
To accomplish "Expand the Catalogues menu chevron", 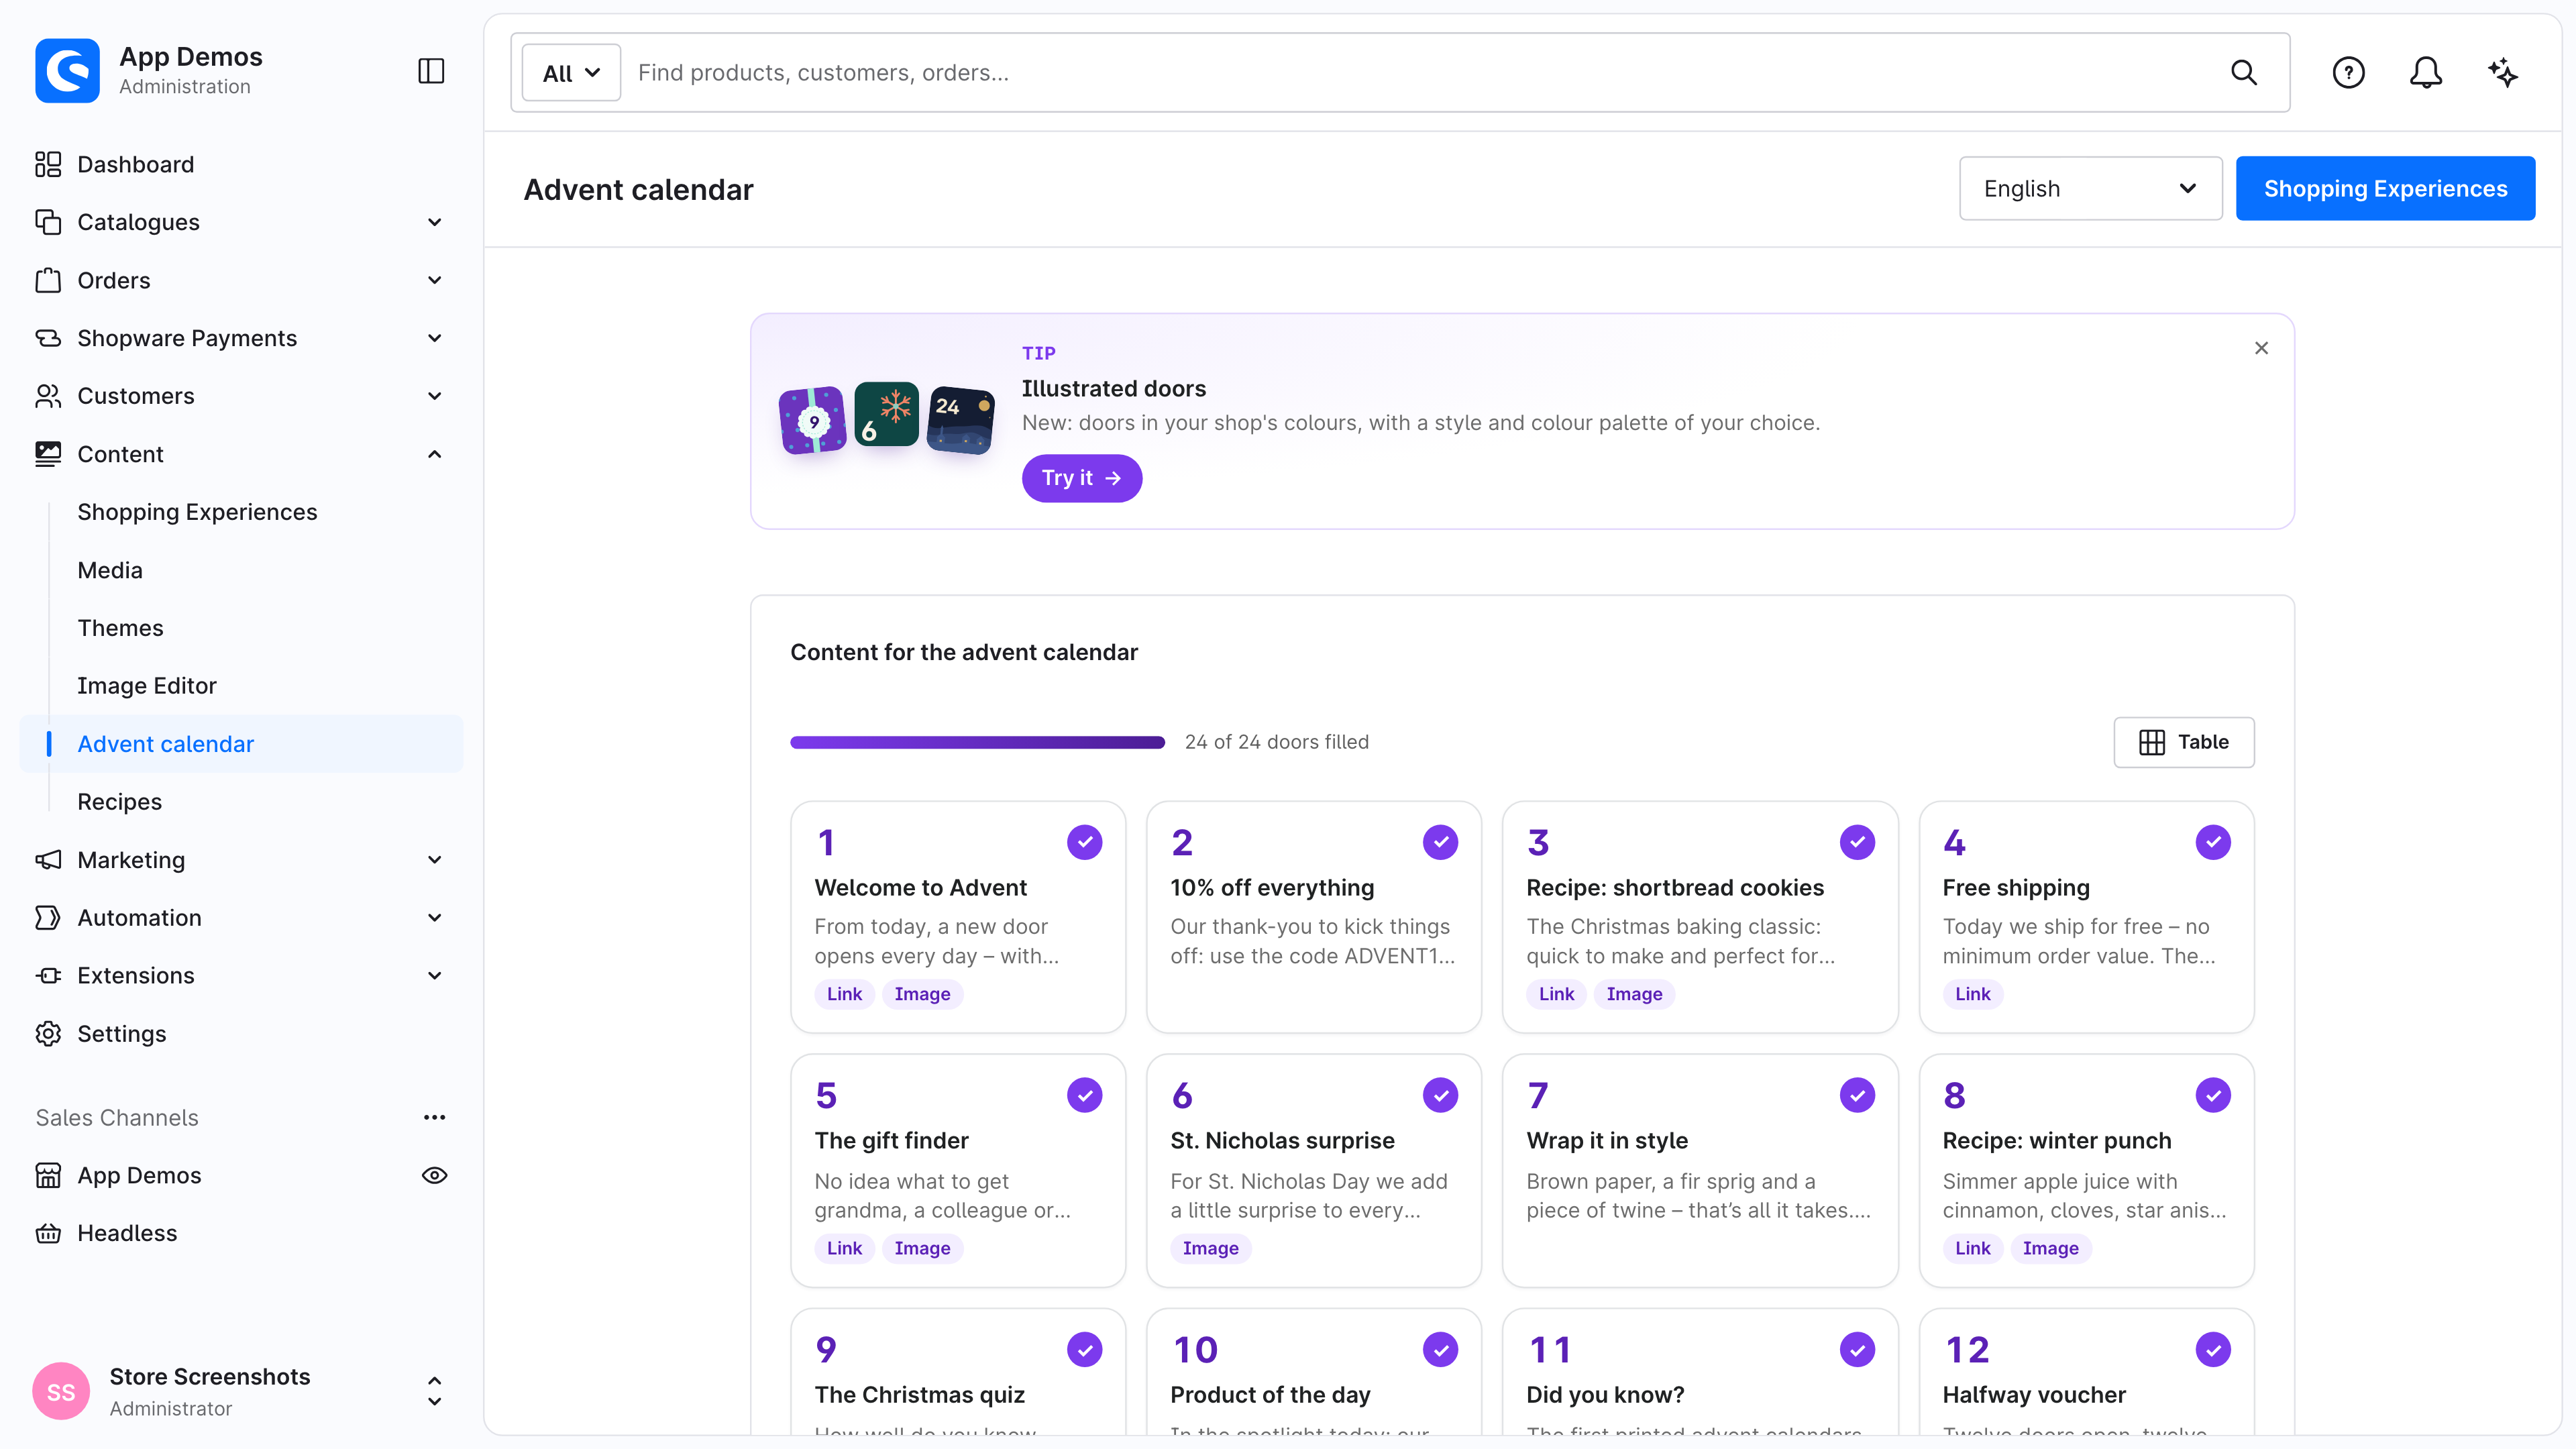I will [x=434, y=222].
